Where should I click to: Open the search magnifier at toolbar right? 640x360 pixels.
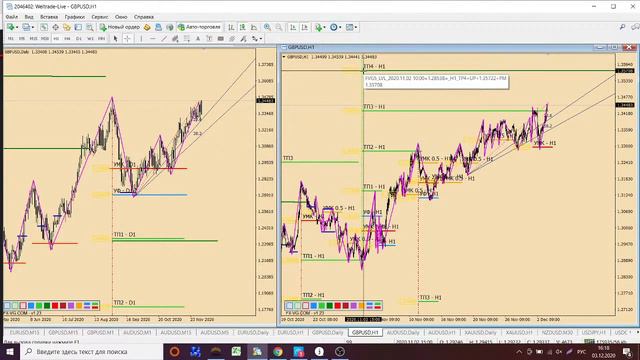(622, 27)
